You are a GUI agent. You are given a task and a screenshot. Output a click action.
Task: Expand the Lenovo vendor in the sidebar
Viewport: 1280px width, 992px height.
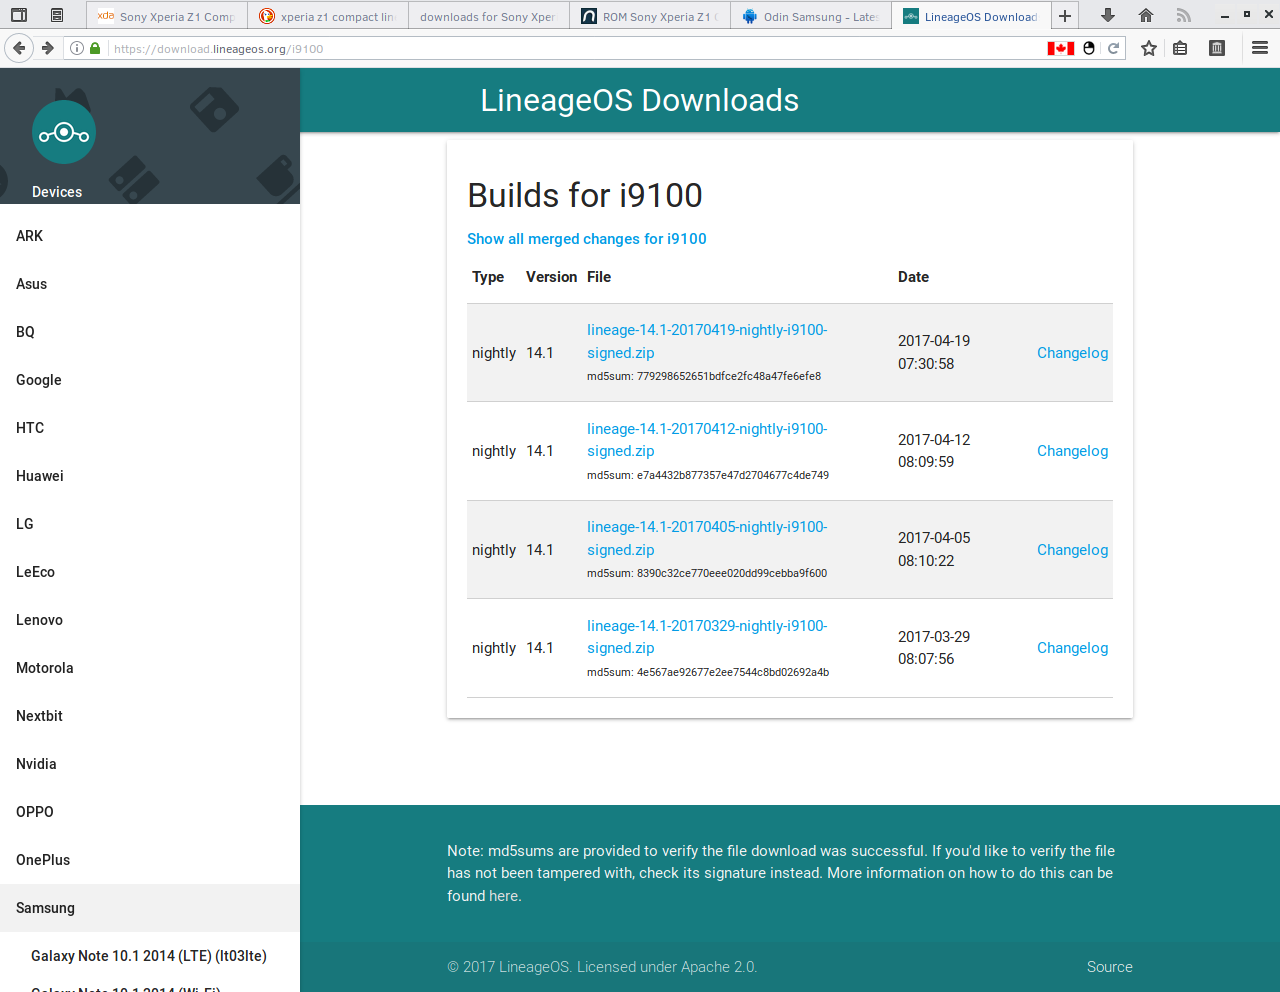[x=150, y=620]
